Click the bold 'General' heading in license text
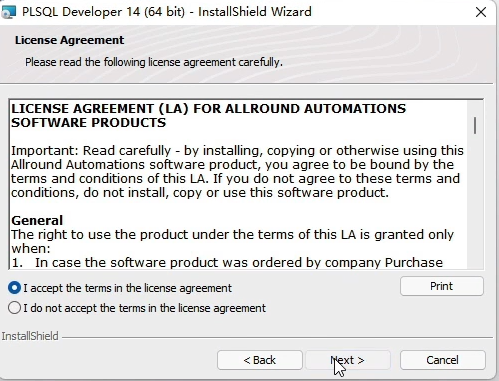The image size is (499, 381). [x=37, y=220]
